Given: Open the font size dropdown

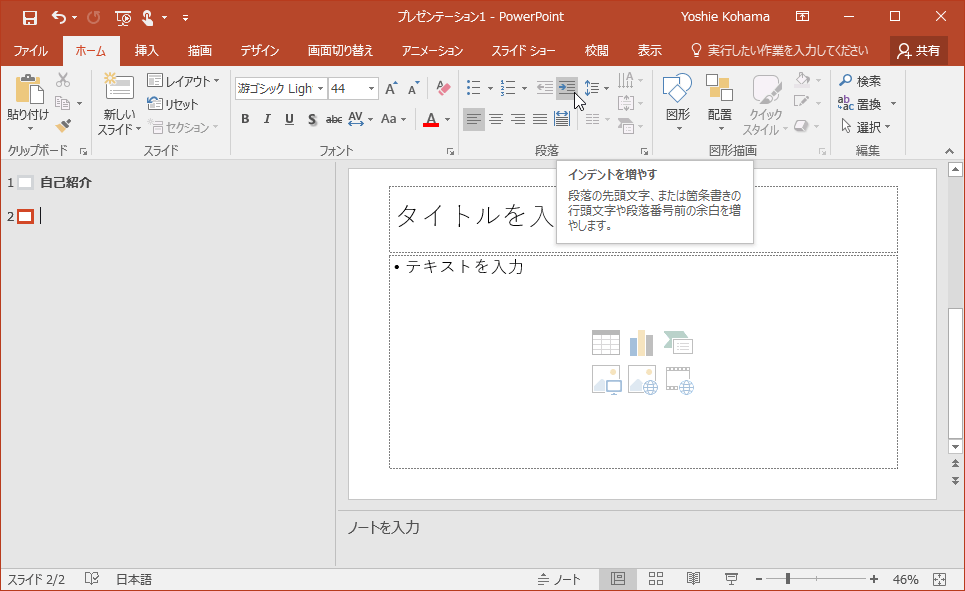Looking at the screenshot, I should (372, 89).
